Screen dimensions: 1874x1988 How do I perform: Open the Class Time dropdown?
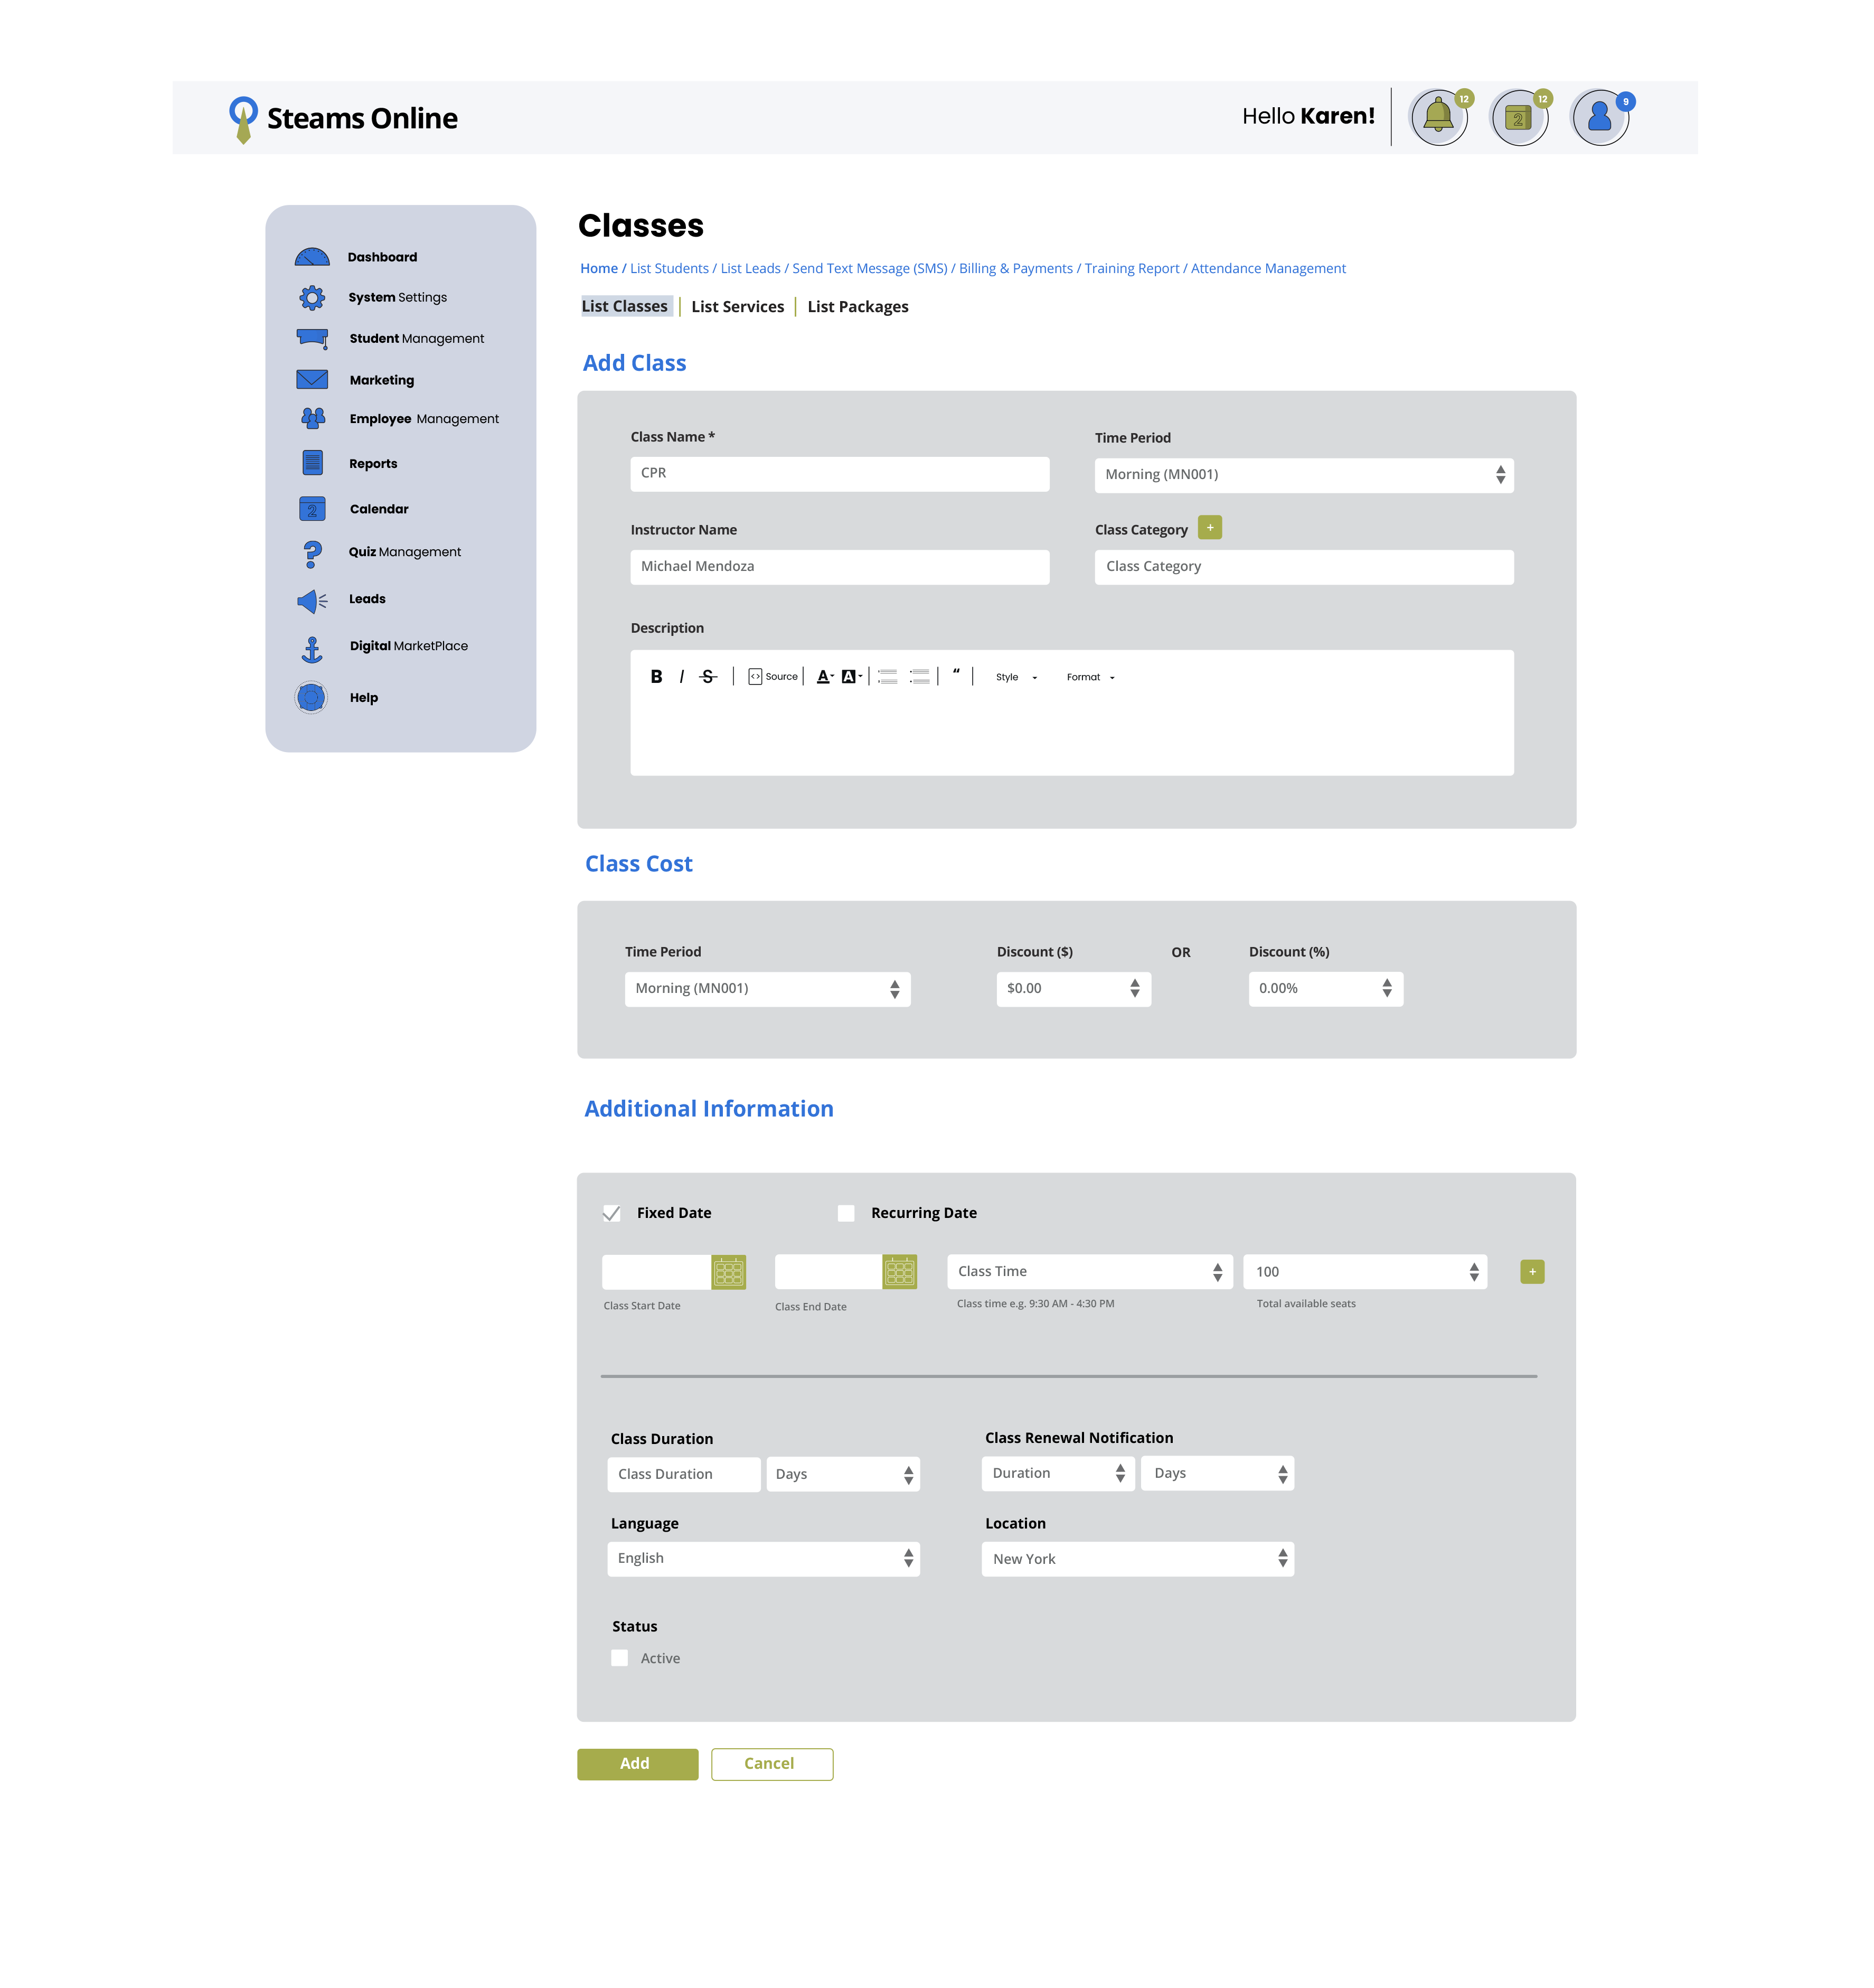(x=1089, y=1272)
